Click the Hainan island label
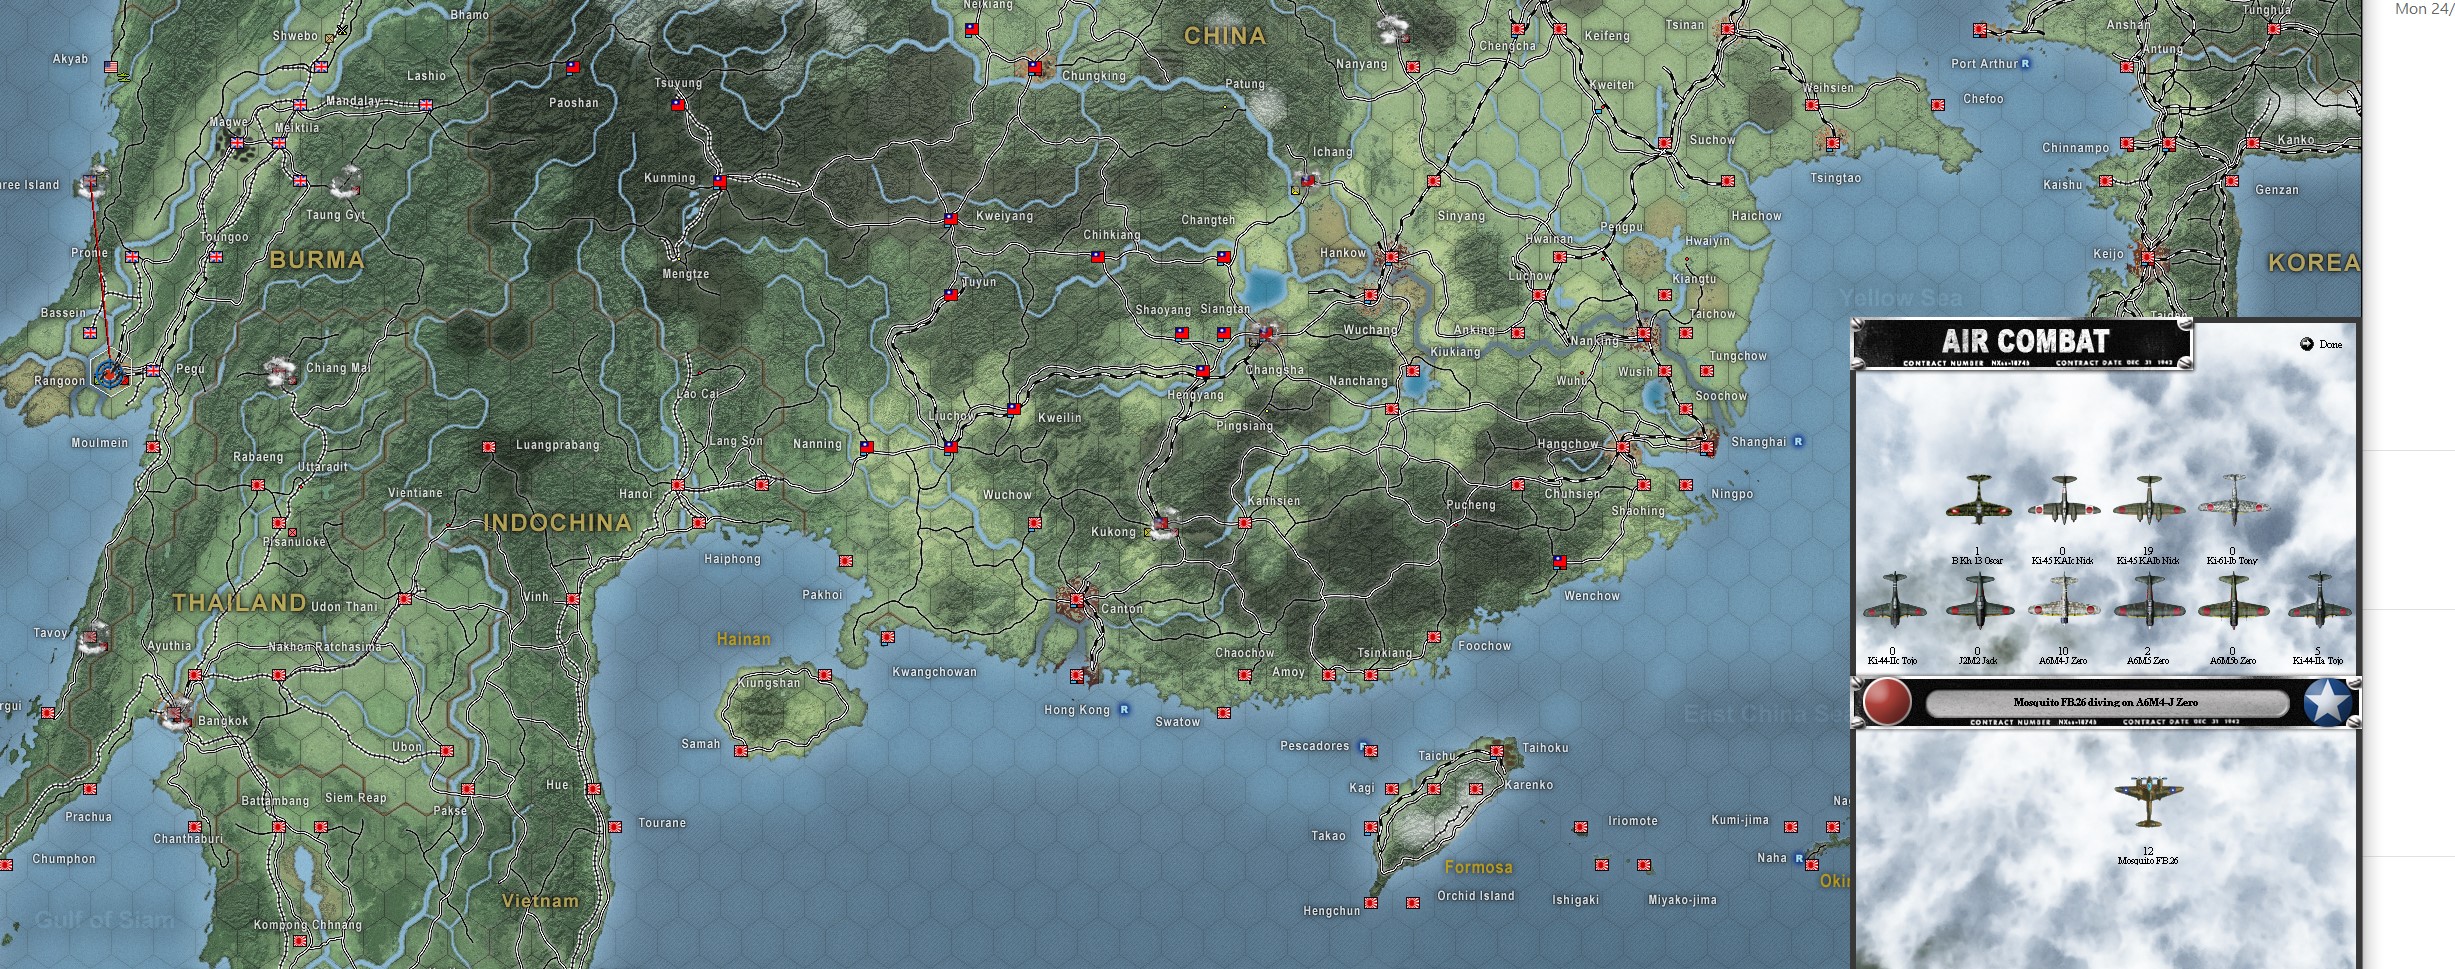This screenshot has height=969, width=2455. coord(744,639)
